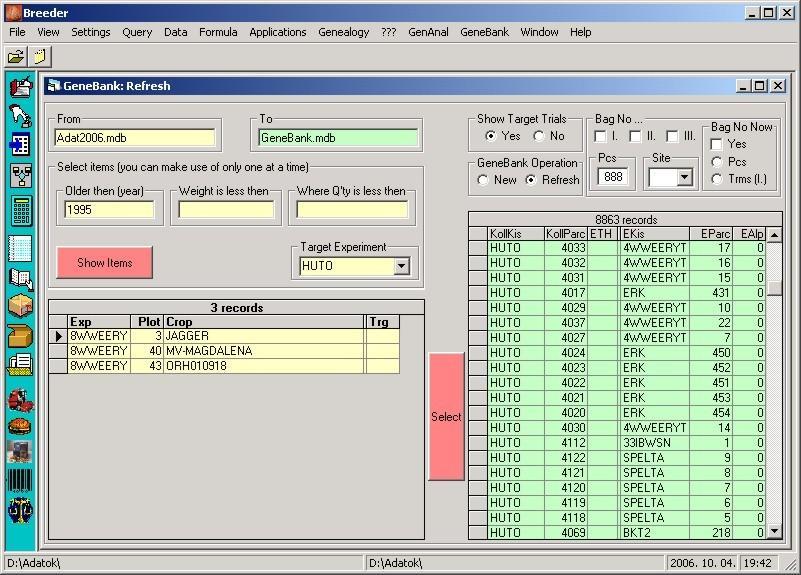Click the To field GeneBank.mdb

point(338,138)
